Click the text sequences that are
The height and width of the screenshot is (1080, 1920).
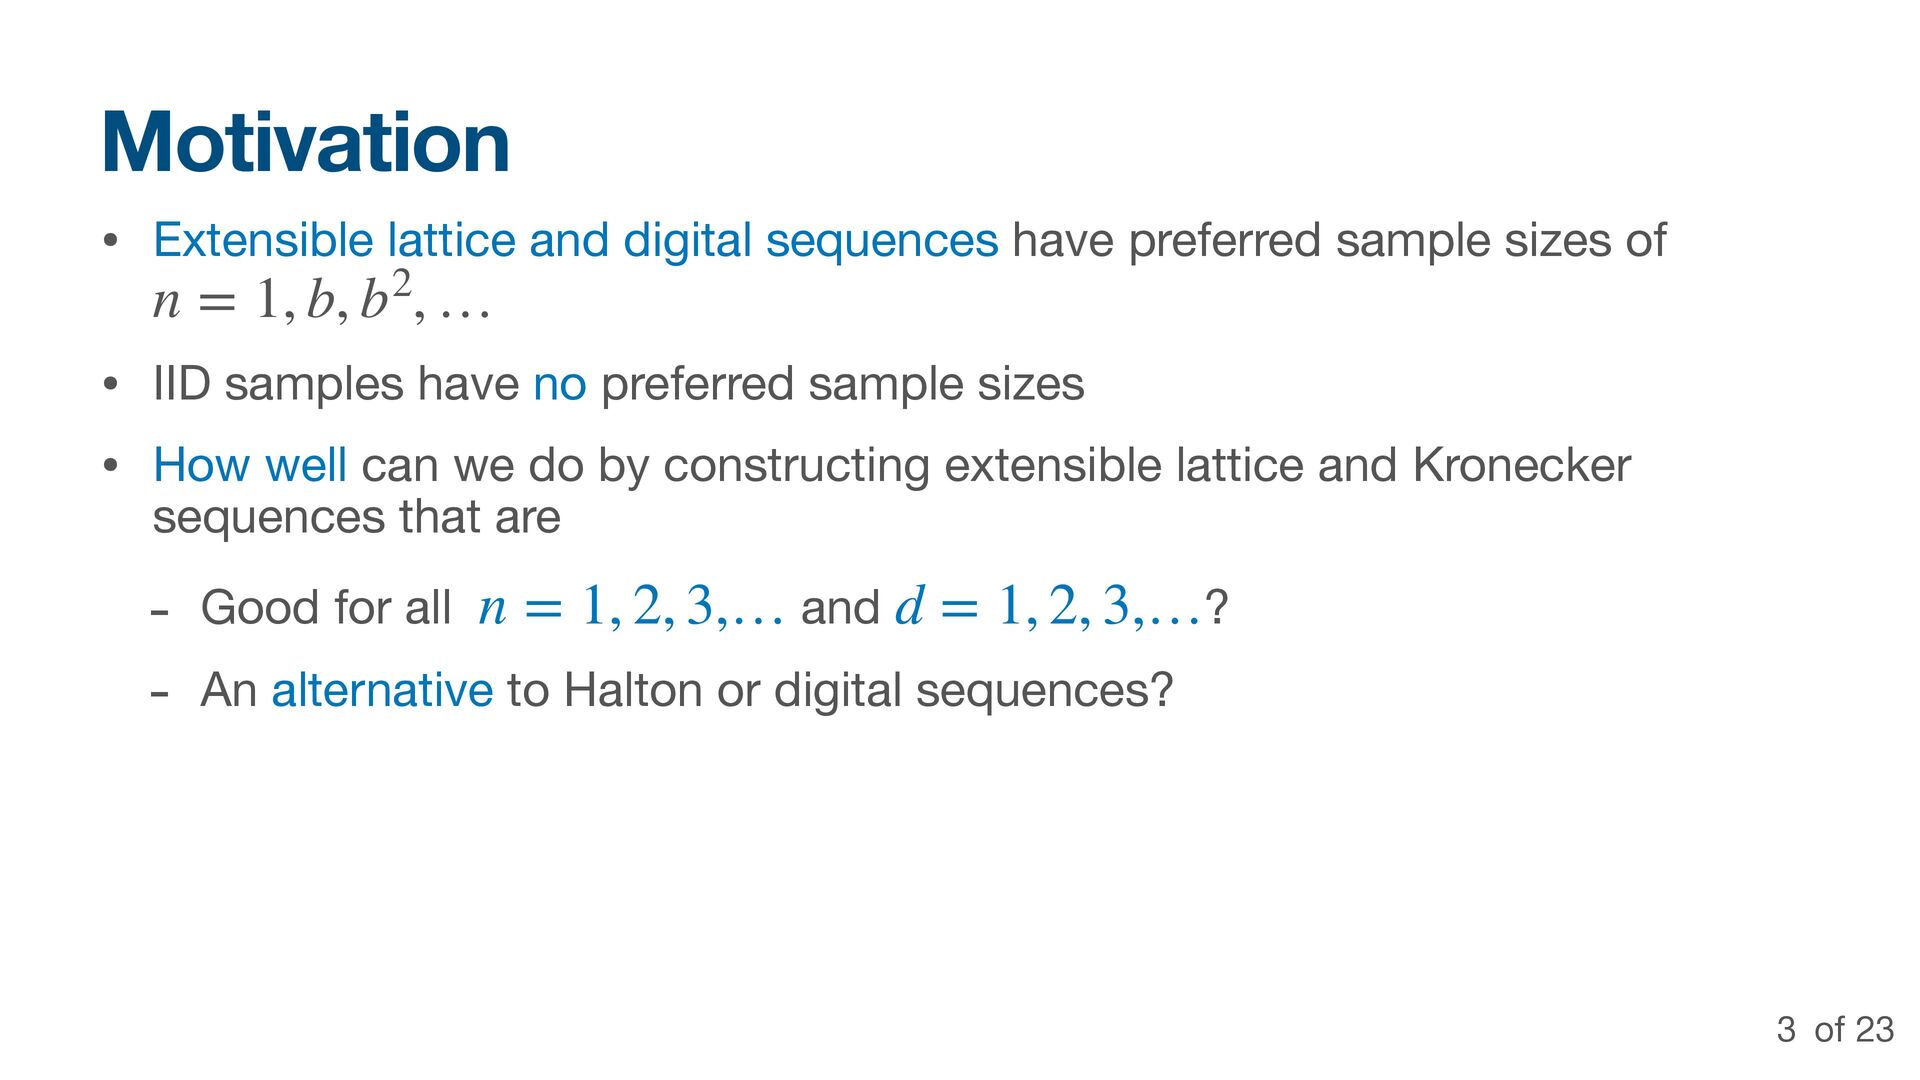(x=356, y=517)
